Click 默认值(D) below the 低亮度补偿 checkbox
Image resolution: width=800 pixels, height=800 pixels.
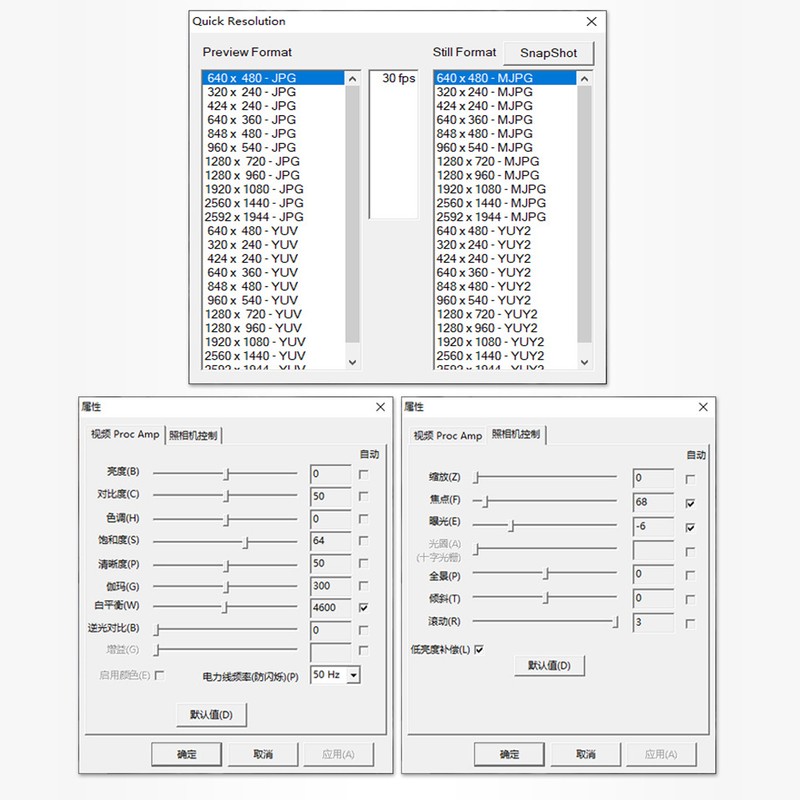coord(549,666)
